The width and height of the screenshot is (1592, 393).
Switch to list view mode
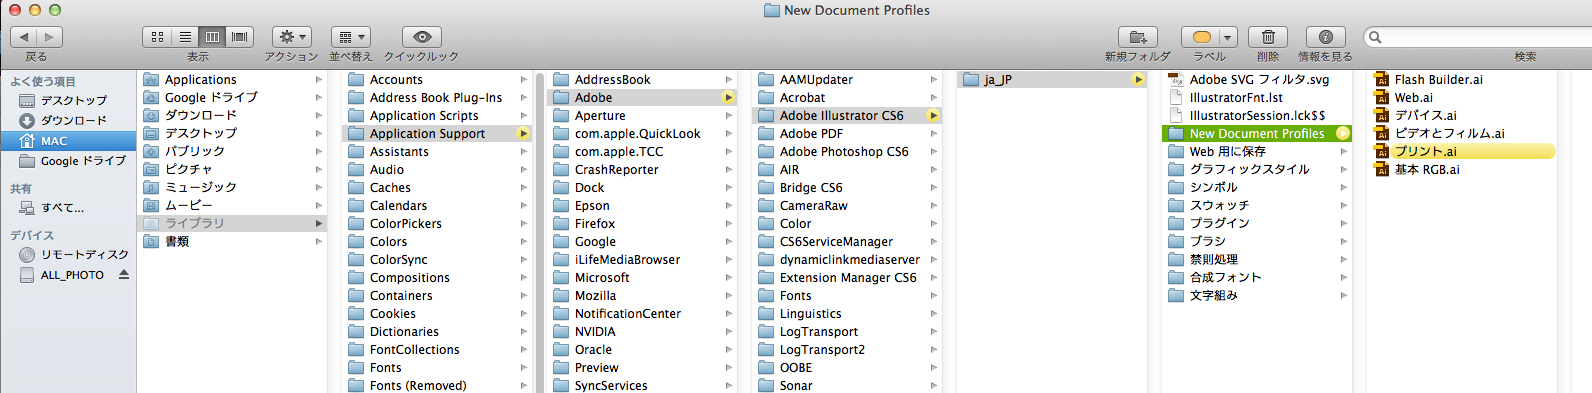point(185,37)
